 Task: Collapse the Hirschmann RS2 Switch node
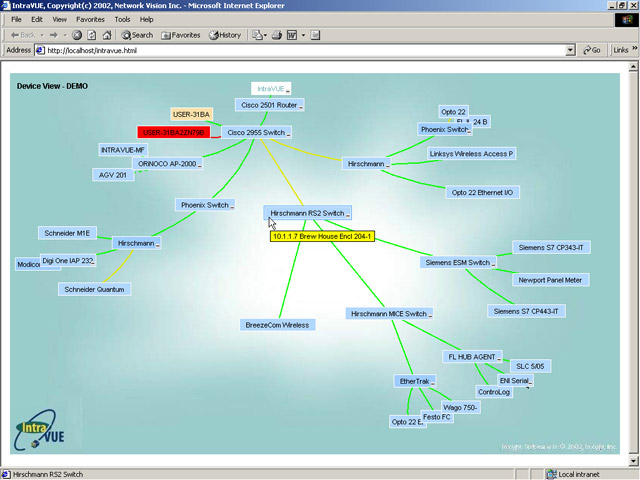348,215
